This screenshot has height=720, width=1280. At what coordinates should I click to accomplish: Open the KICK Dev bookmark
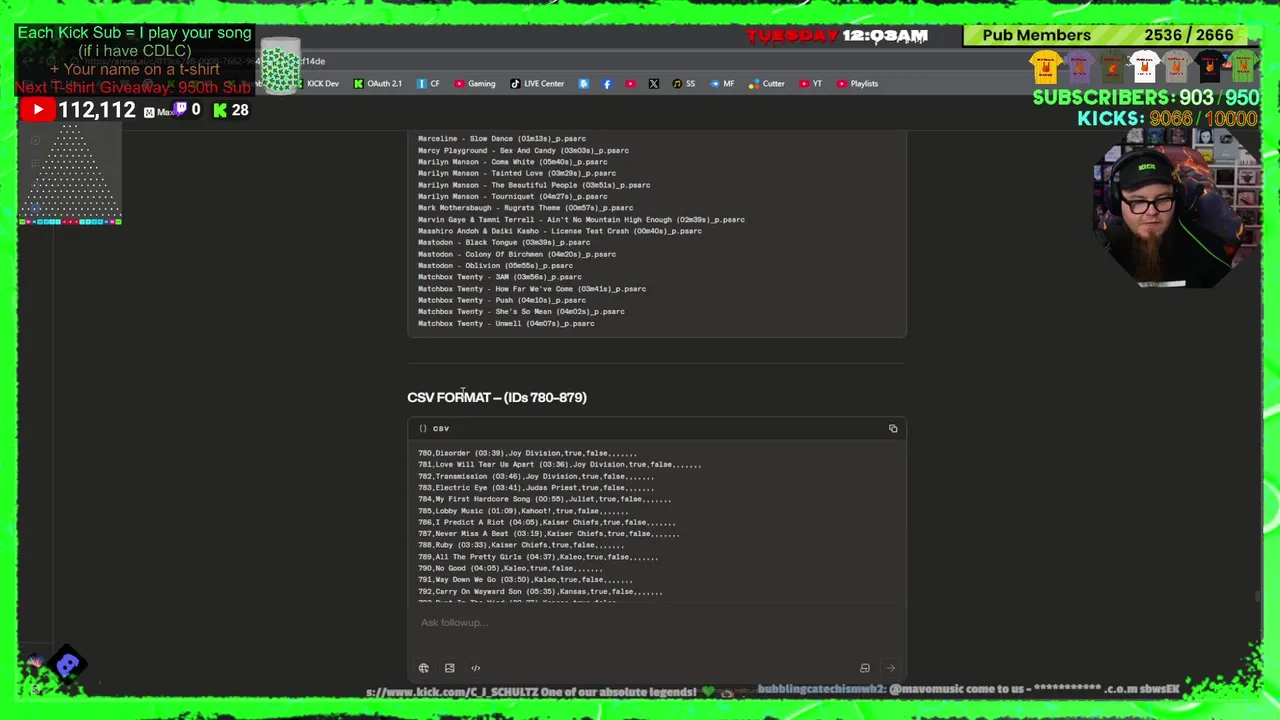point(316,84)
